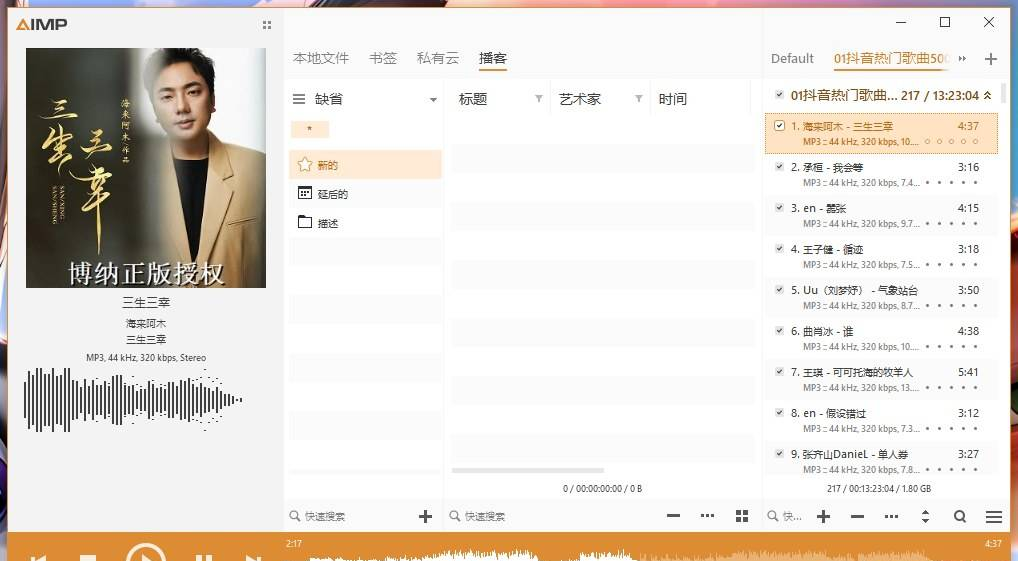Click the layout dots icon beside AIMP logo
The width and height of the screenshot is (1018, 561).
(266, 25)
